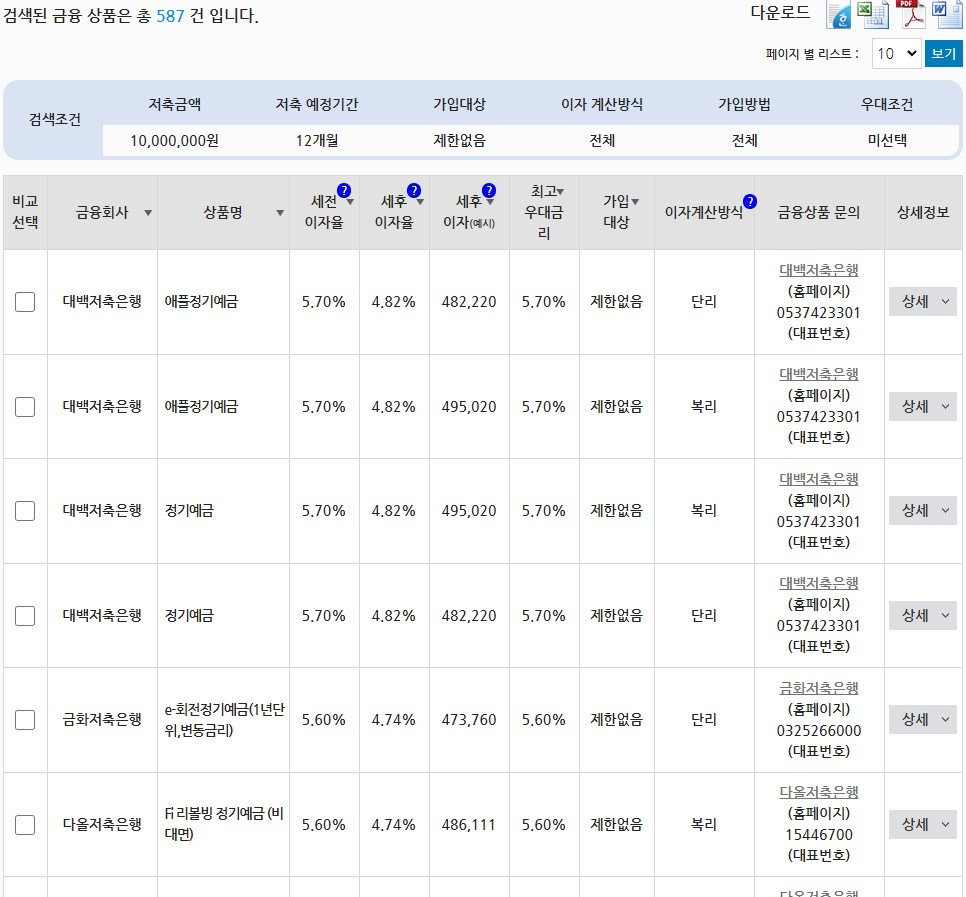Download results as PDF document
Screen dimensions: 966x897
[x=912, y=14]
